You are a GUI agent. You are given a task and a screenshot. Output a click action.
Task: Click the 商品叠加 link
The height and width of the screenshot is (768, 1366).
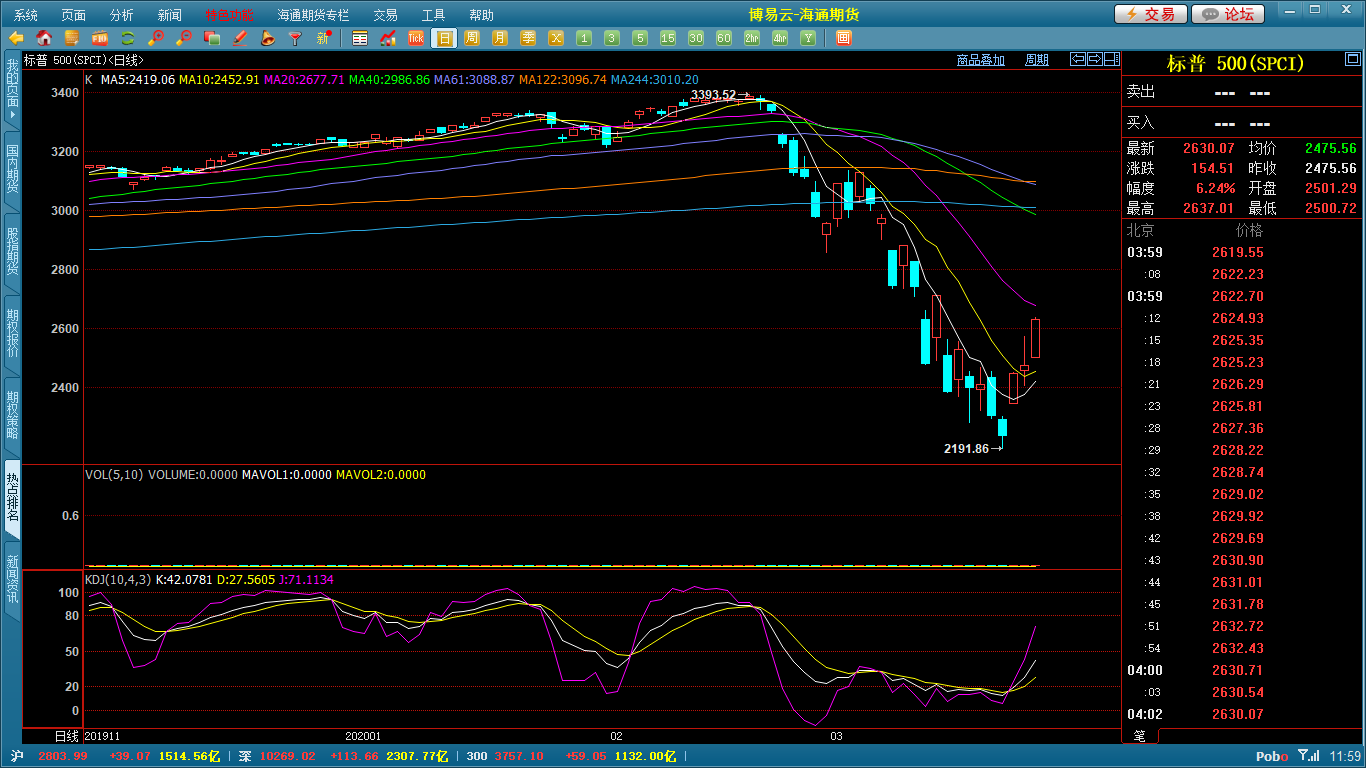(x=980, y=60)
